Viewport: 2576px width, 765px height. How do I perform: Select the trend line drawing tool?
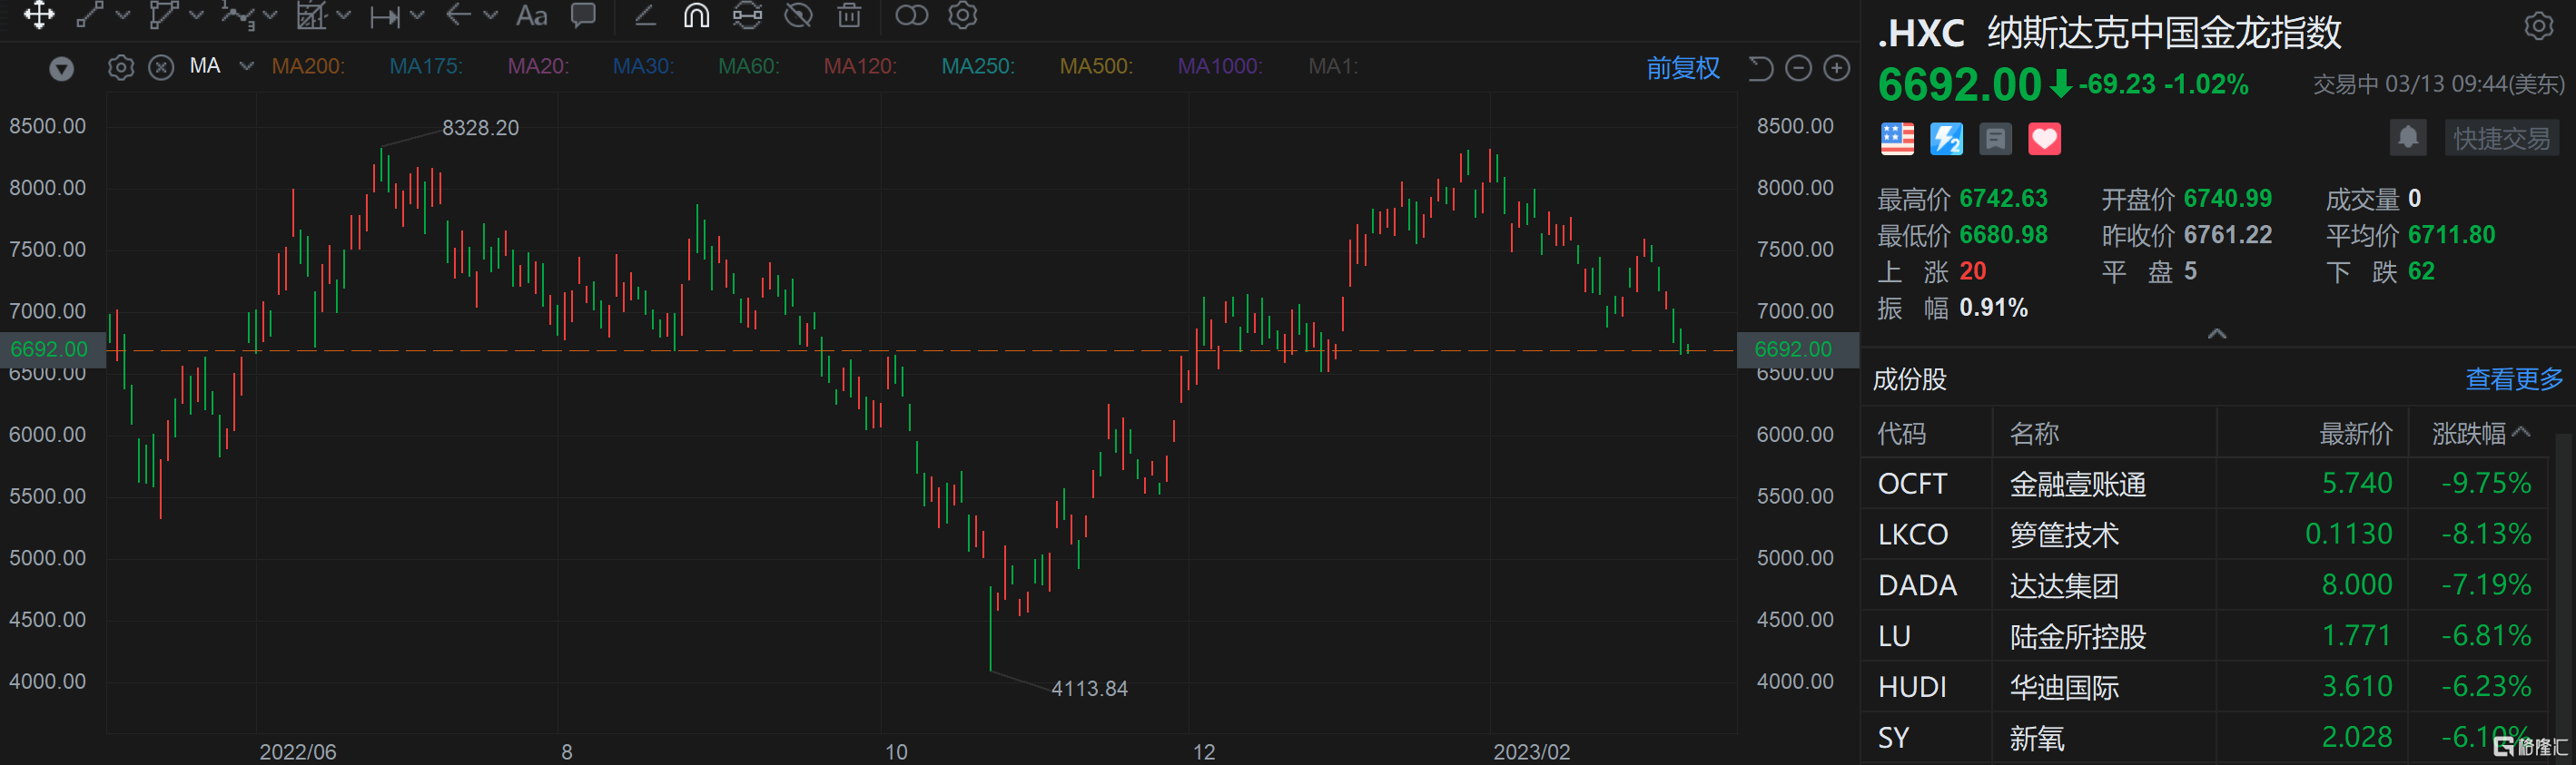91,15
